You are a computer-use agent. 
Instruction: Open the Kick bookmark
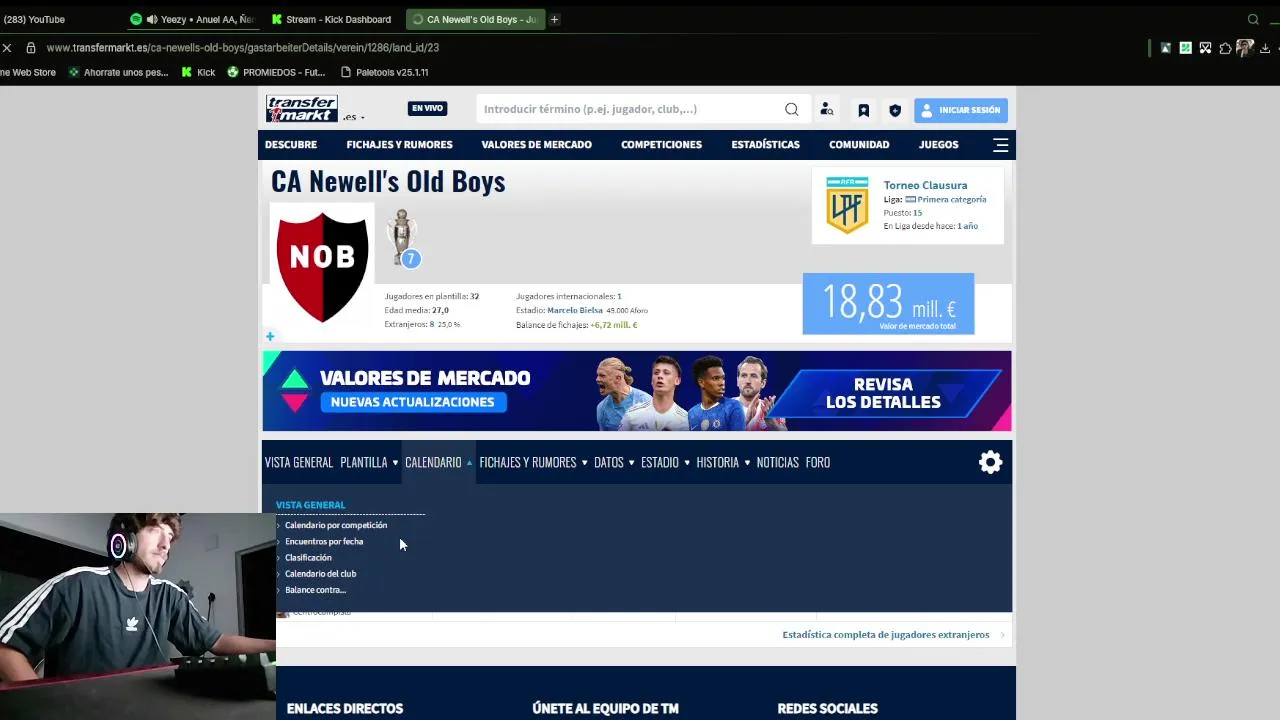click(x=198, y=72)
